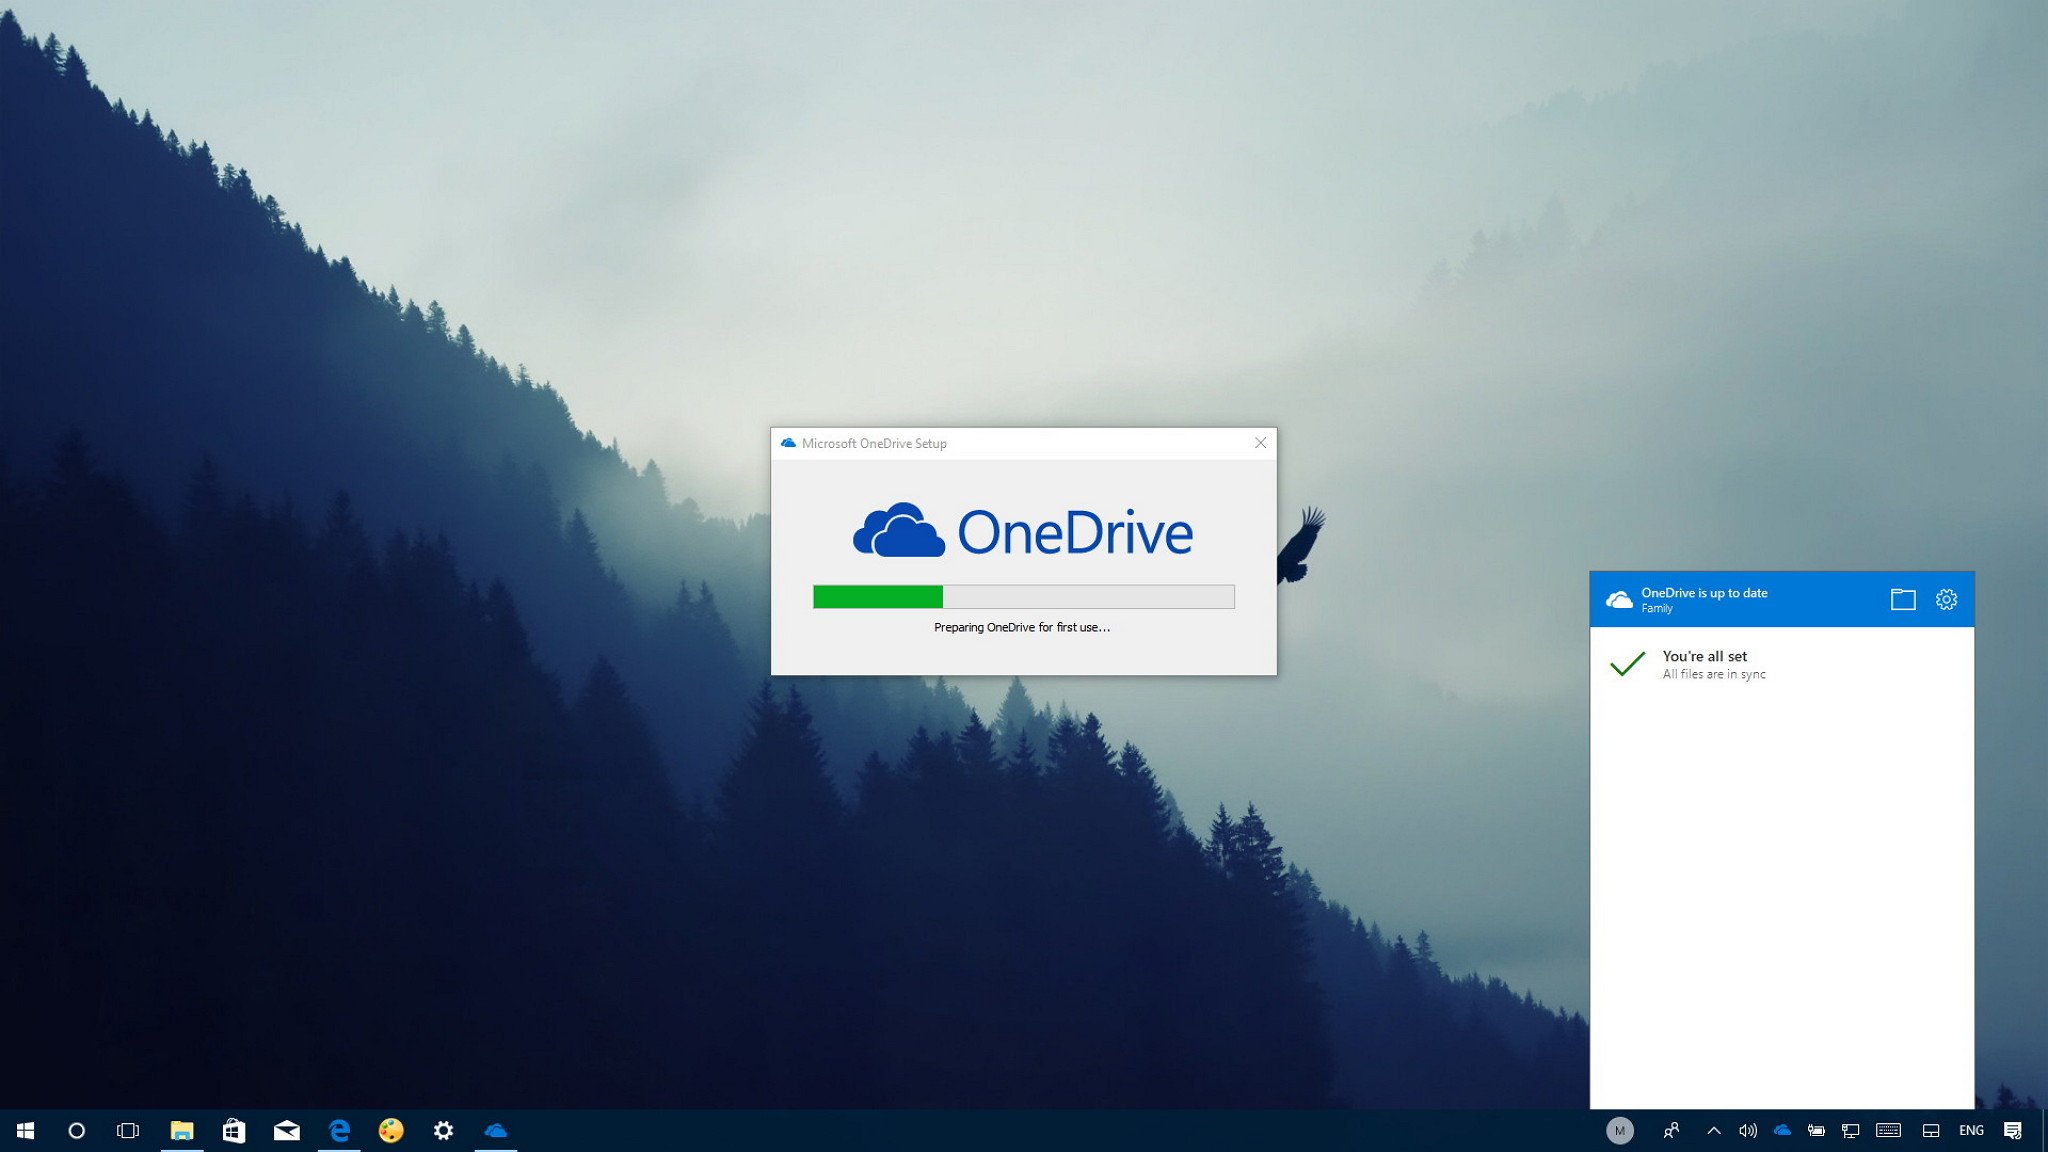Open Task View on the taskbar
Image resolution: width=2048 pixels, height=1152 pixels.
[128, 1130]
